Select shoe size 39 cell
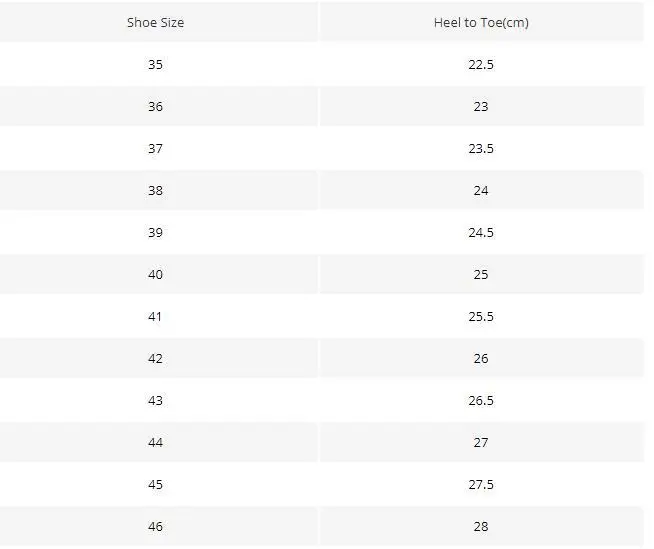The width and height of the screenshot is (654, 549). click(x=155, y=232)
